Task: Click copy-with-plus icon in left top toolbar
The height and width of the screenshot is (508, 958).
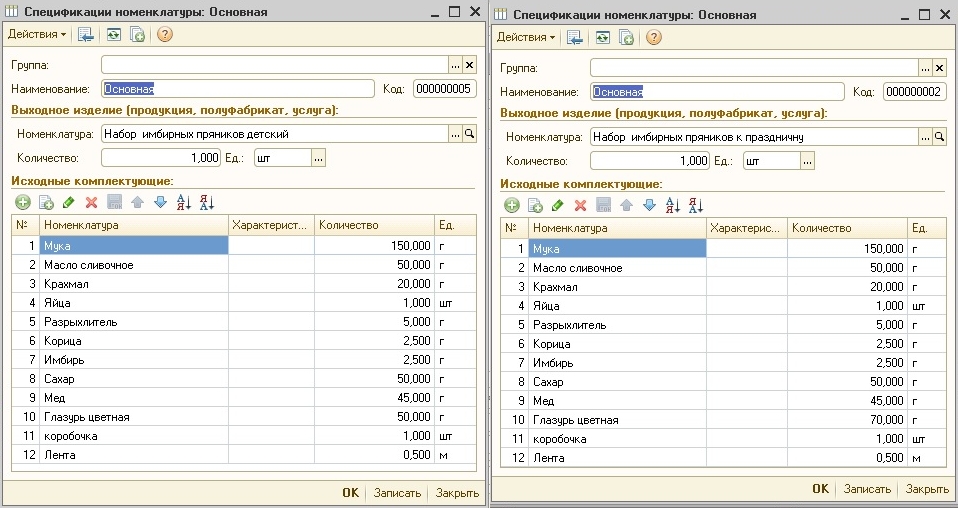Action: 137,34
